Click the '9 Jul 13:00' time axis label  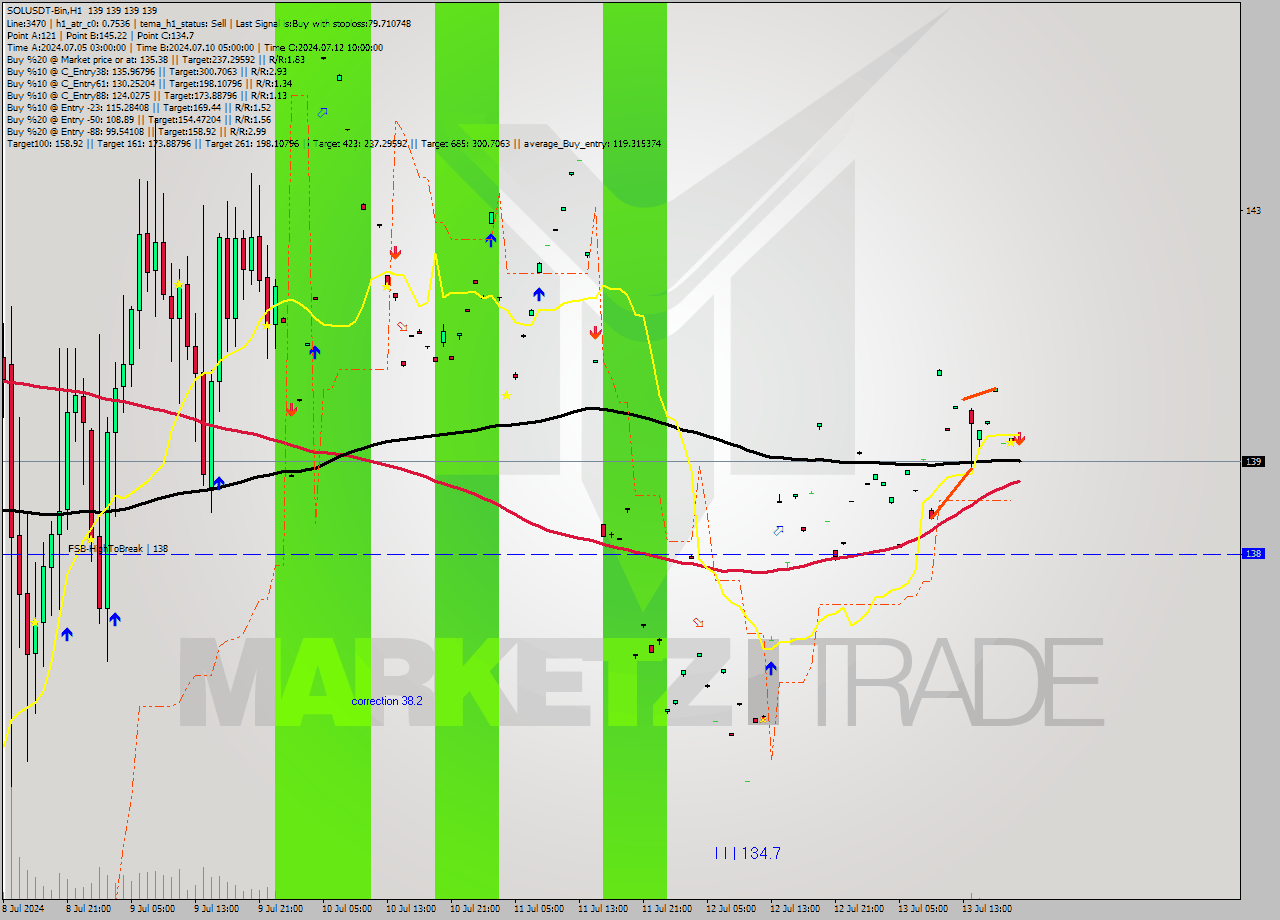point(216,909)
